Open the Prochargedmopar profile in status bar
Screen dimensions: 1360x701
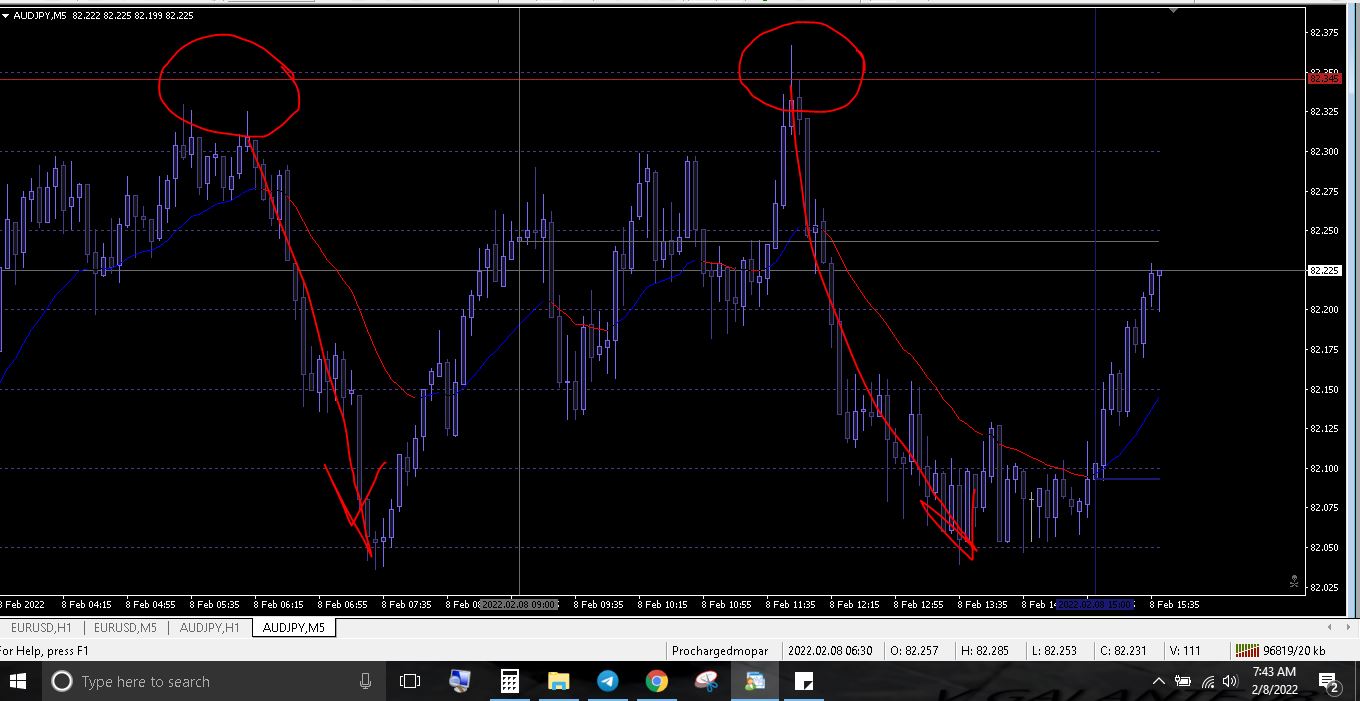point(720,650)
